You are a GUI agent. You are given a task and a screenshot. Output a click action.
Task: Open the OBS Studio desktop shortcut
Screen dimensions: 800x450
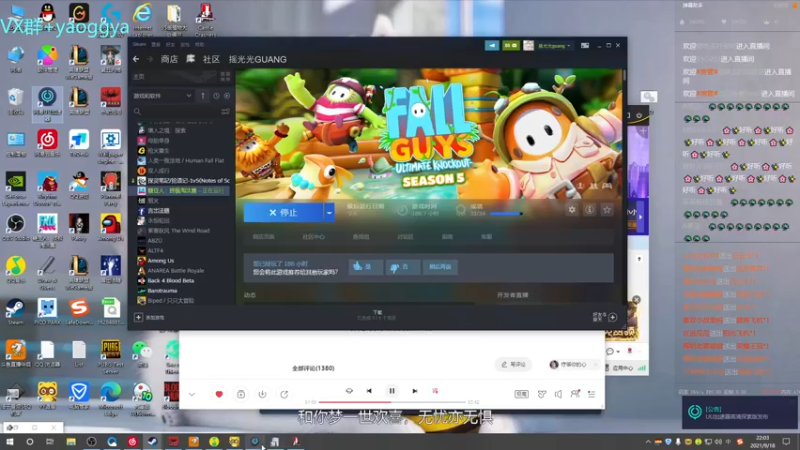[x=15, y=228]
